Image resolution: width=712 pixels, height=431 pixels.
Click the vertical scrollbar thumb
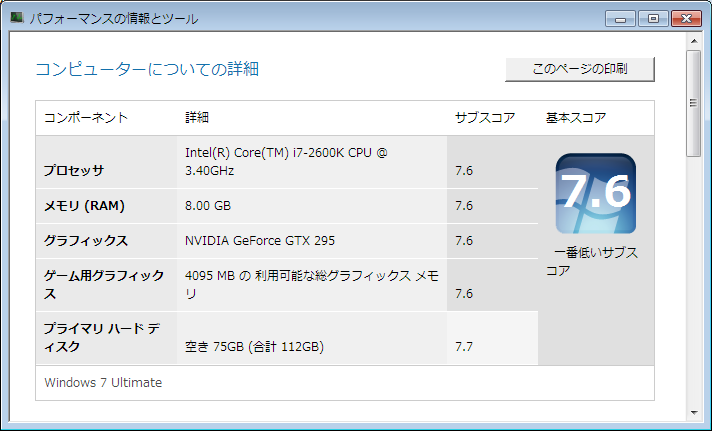pos(694,103)
